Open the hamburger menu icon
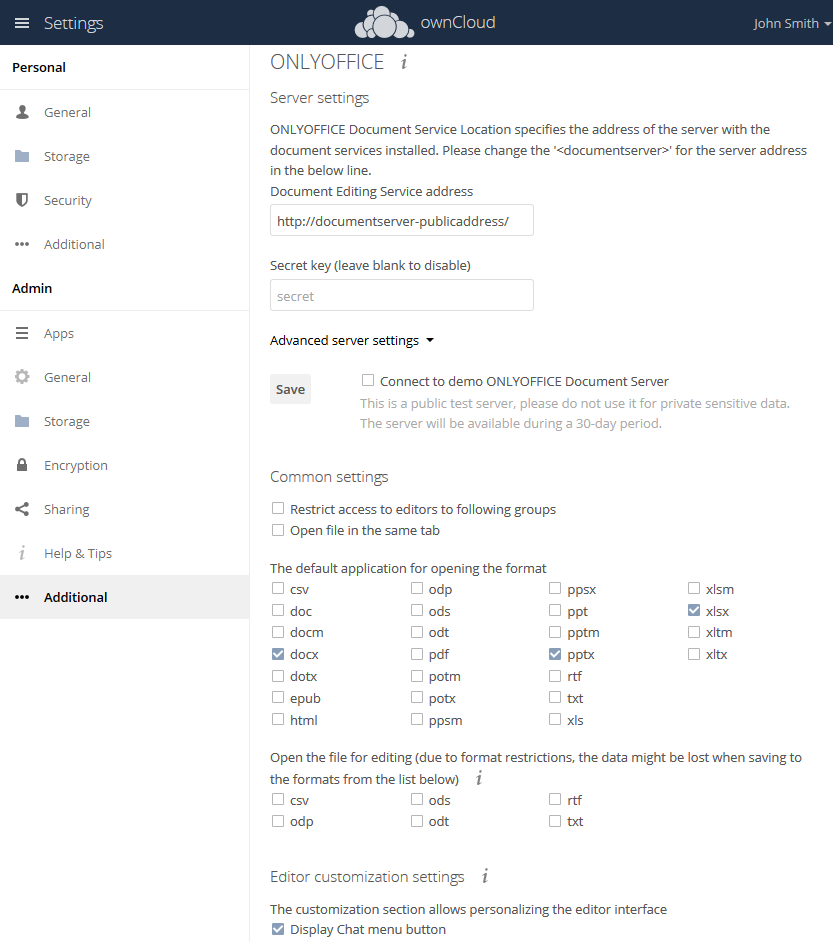 tap(22, 23)
